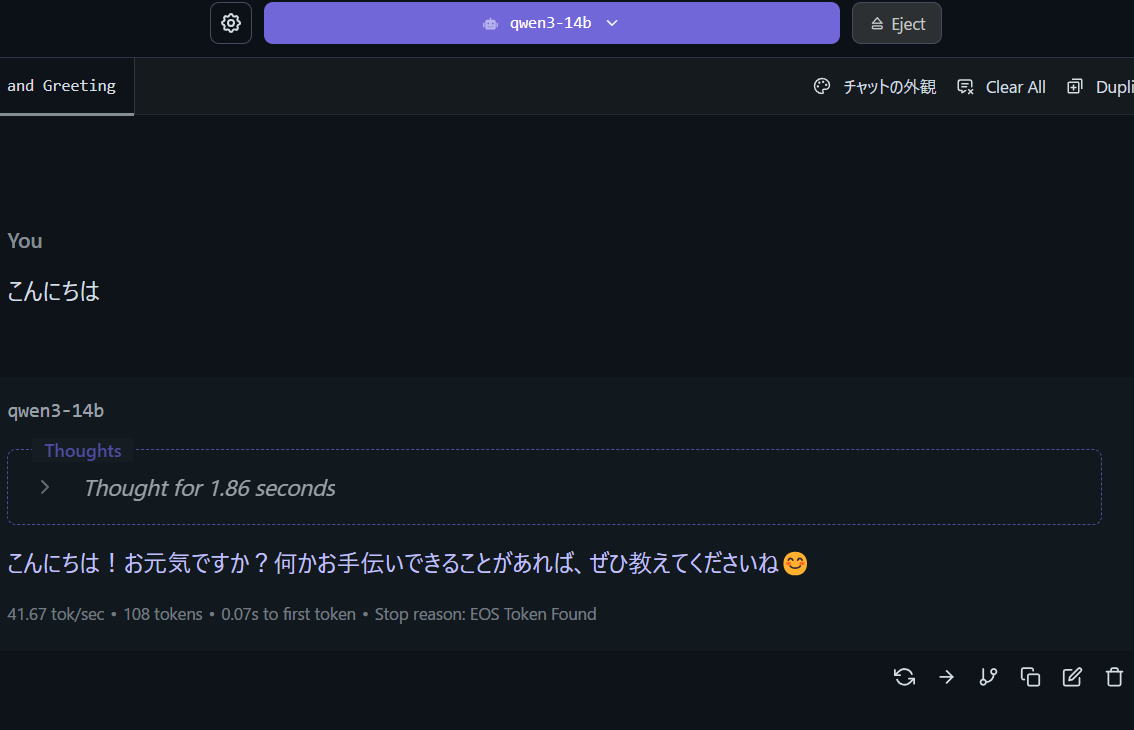Open the settings gear icon
The height and width of the screenshot is (730, 1134).
click(x=231, y=23)
